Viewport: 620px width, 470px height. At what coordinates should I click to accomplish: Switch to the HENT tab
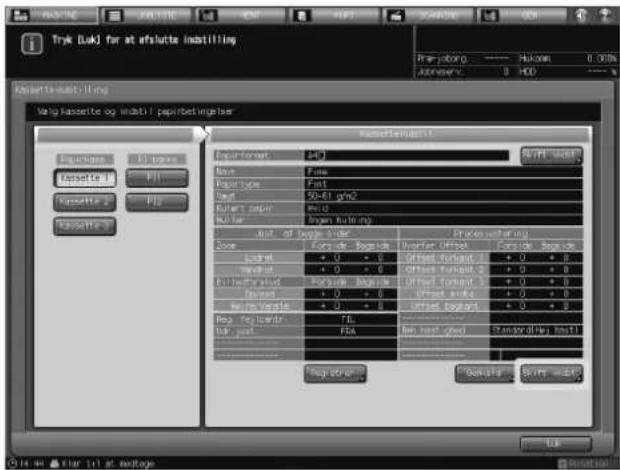[240, 16]
